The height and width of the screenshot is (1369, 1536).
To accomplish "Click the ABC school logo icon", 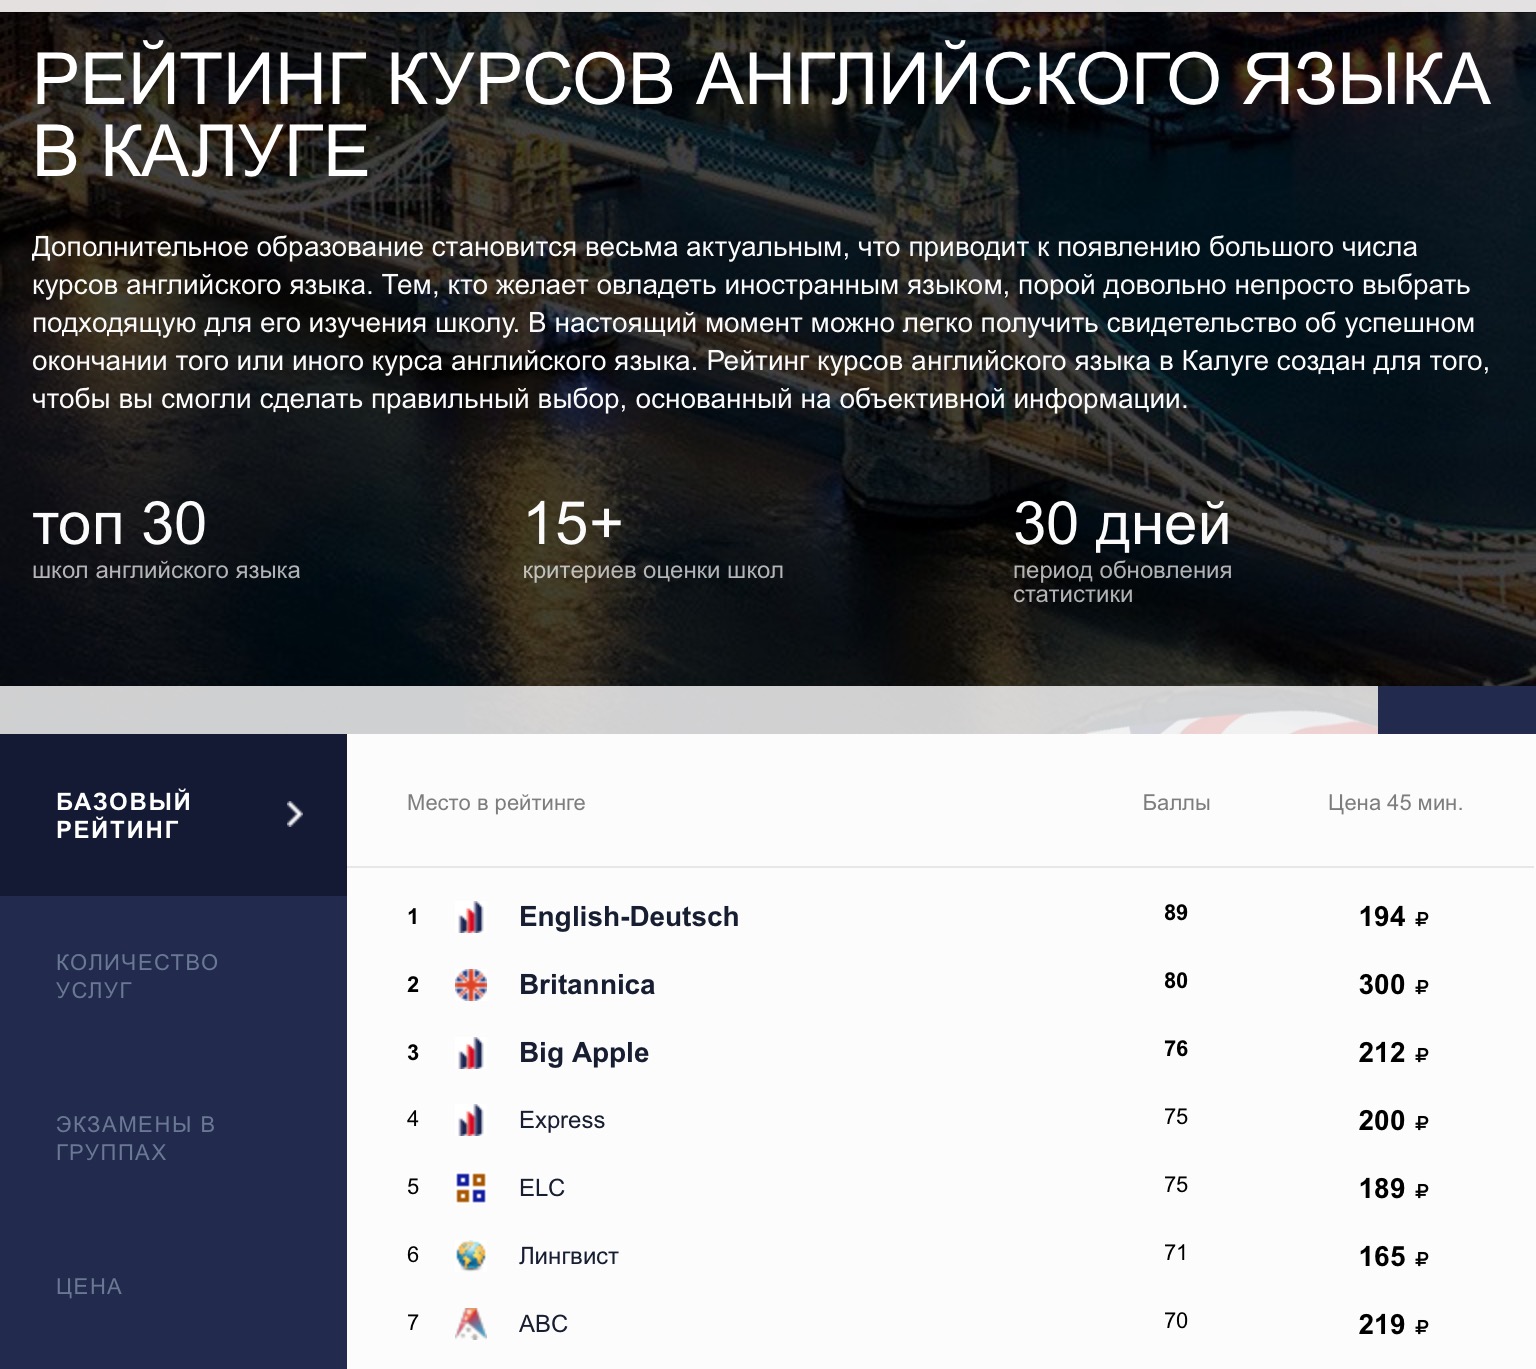I will point(471,1323).
